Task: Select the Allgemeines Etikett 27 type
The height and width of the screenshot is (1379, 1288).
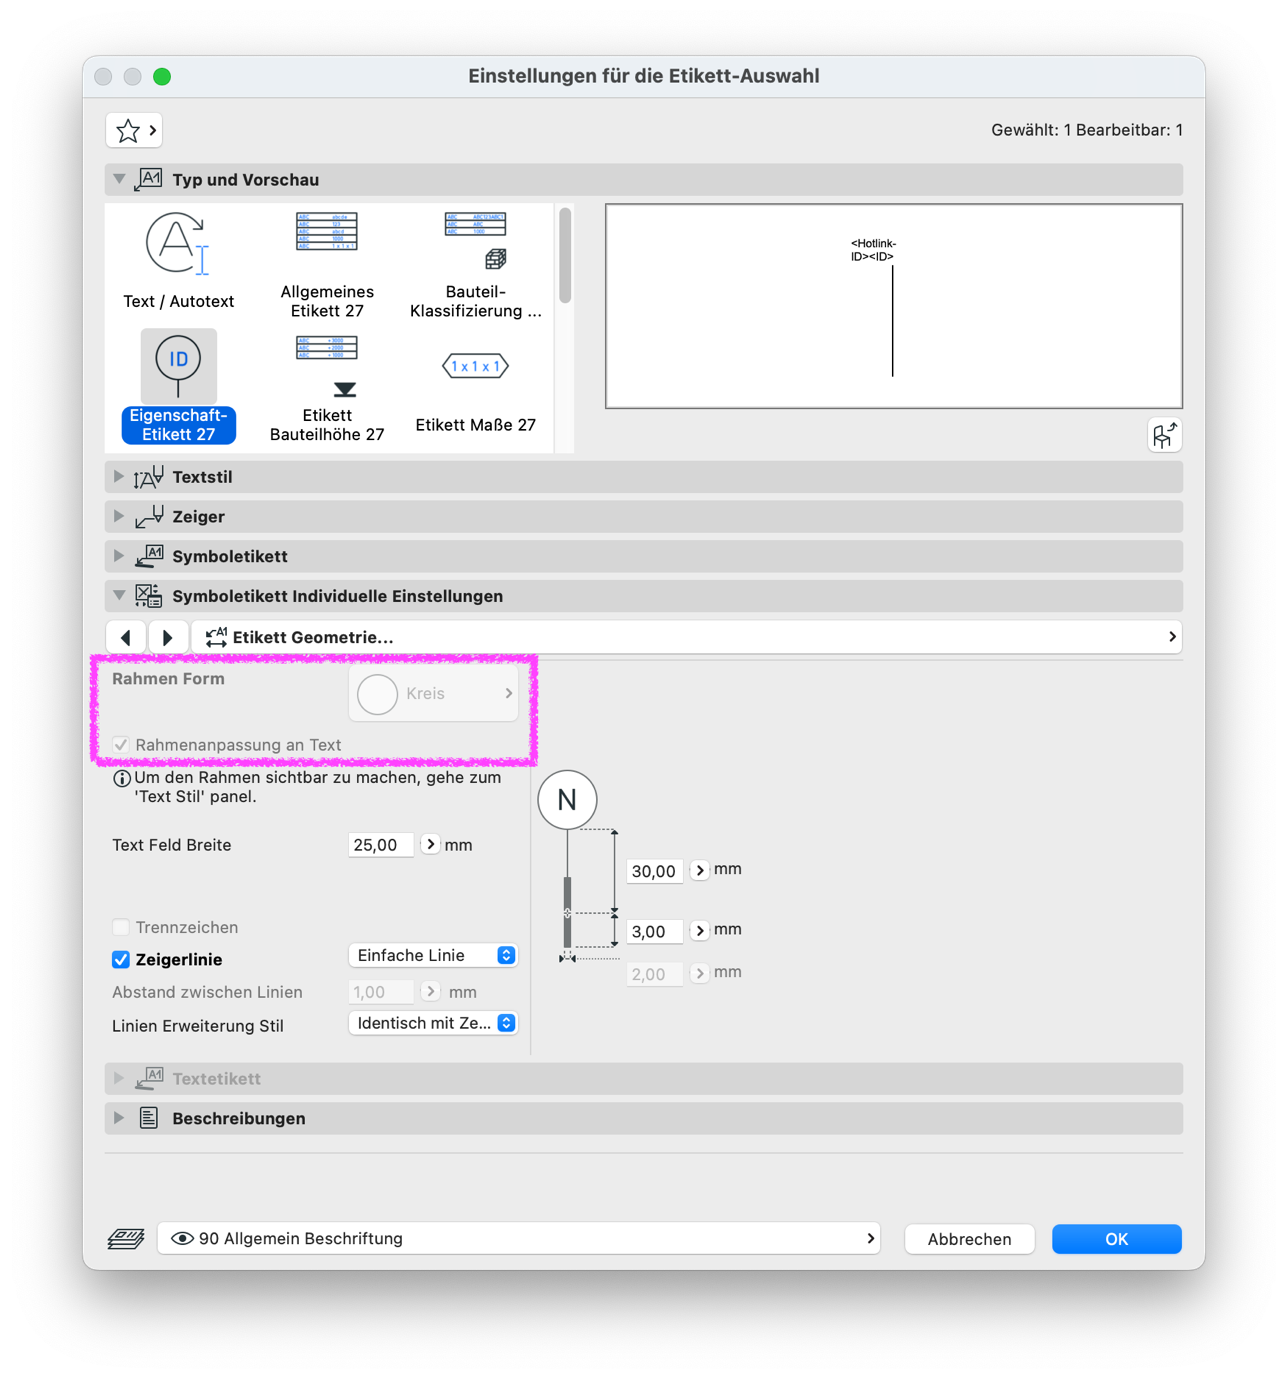Action: coord(327,264)
